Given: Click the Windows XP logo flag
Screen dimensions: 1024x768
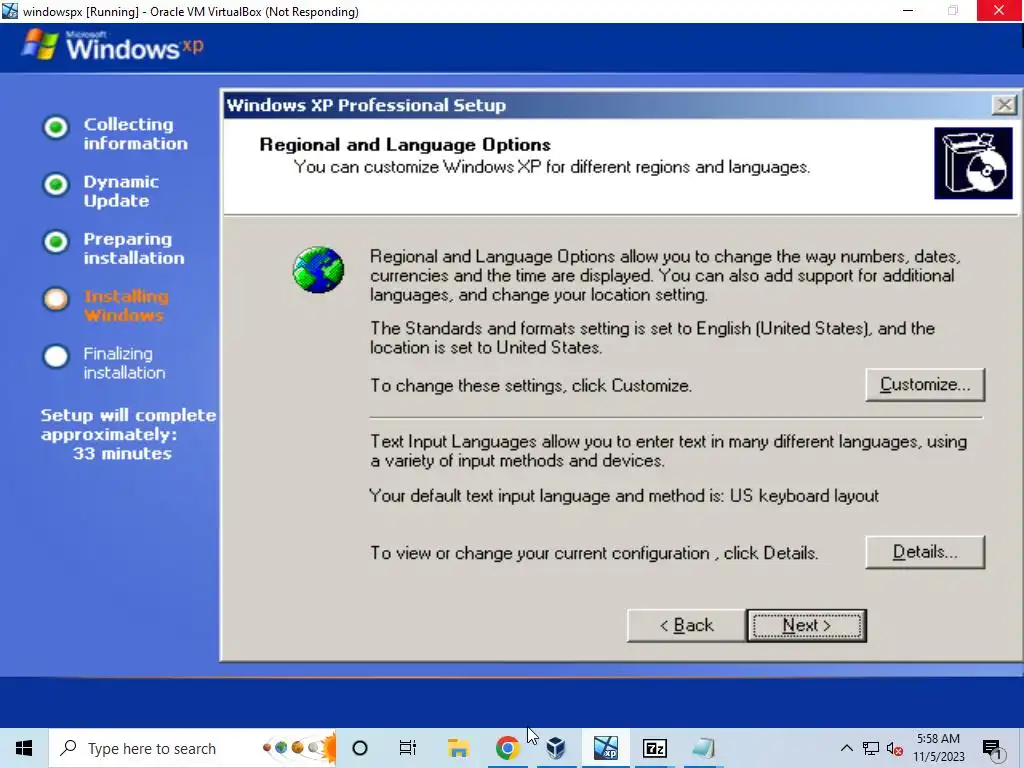Looking at the screenshot, I should coord(40,44).
